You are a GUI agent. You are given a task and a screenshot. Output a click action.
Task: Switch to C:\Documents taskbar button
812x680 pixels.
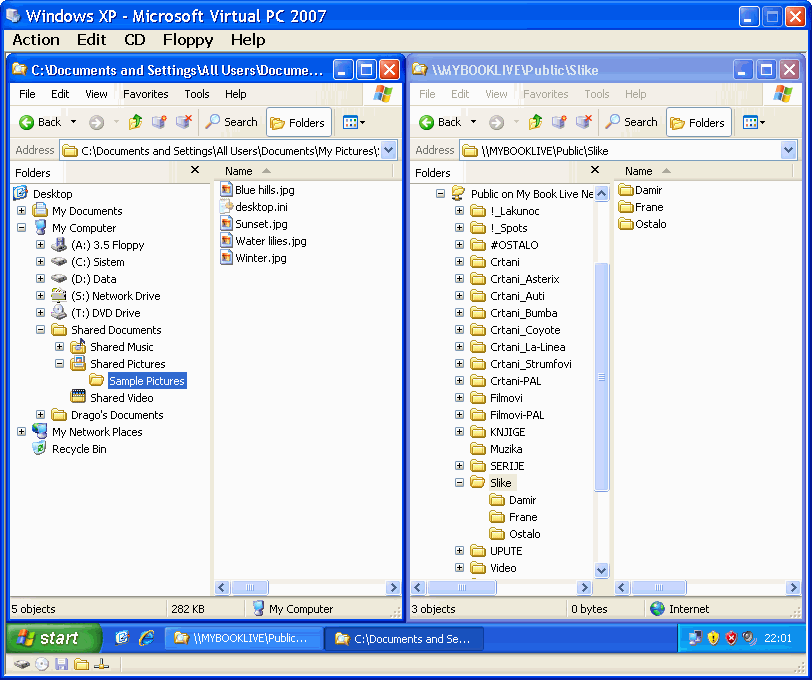404,639
